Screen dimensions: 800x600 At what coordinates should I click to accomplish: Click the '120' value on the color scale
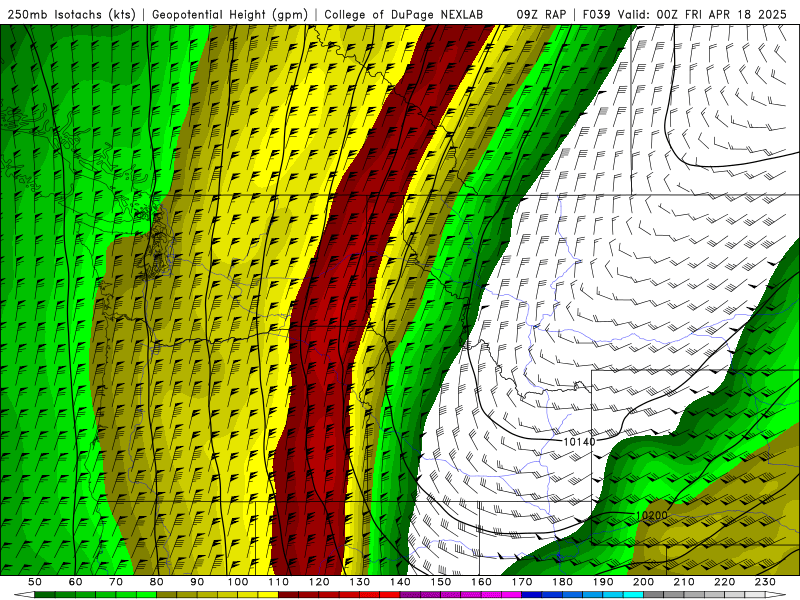click(x=319, y=582)
